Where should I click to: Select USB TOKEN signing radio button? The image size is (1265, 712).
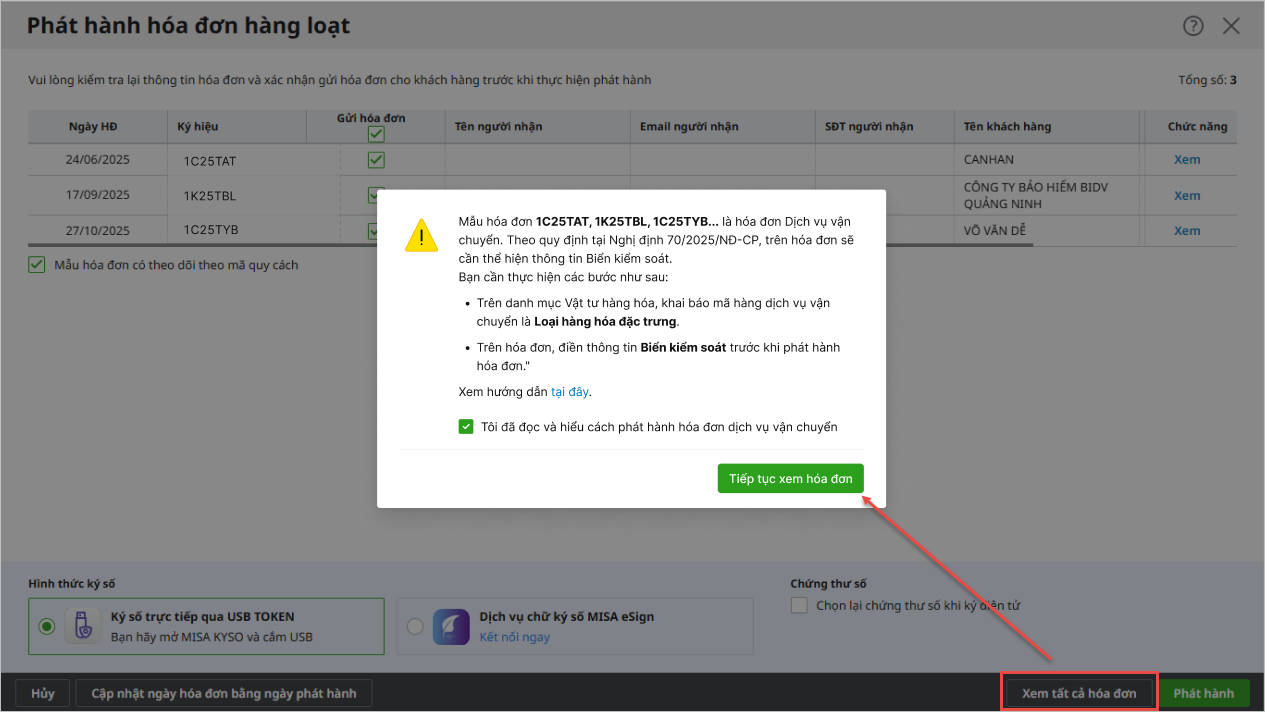coord(47,626)
